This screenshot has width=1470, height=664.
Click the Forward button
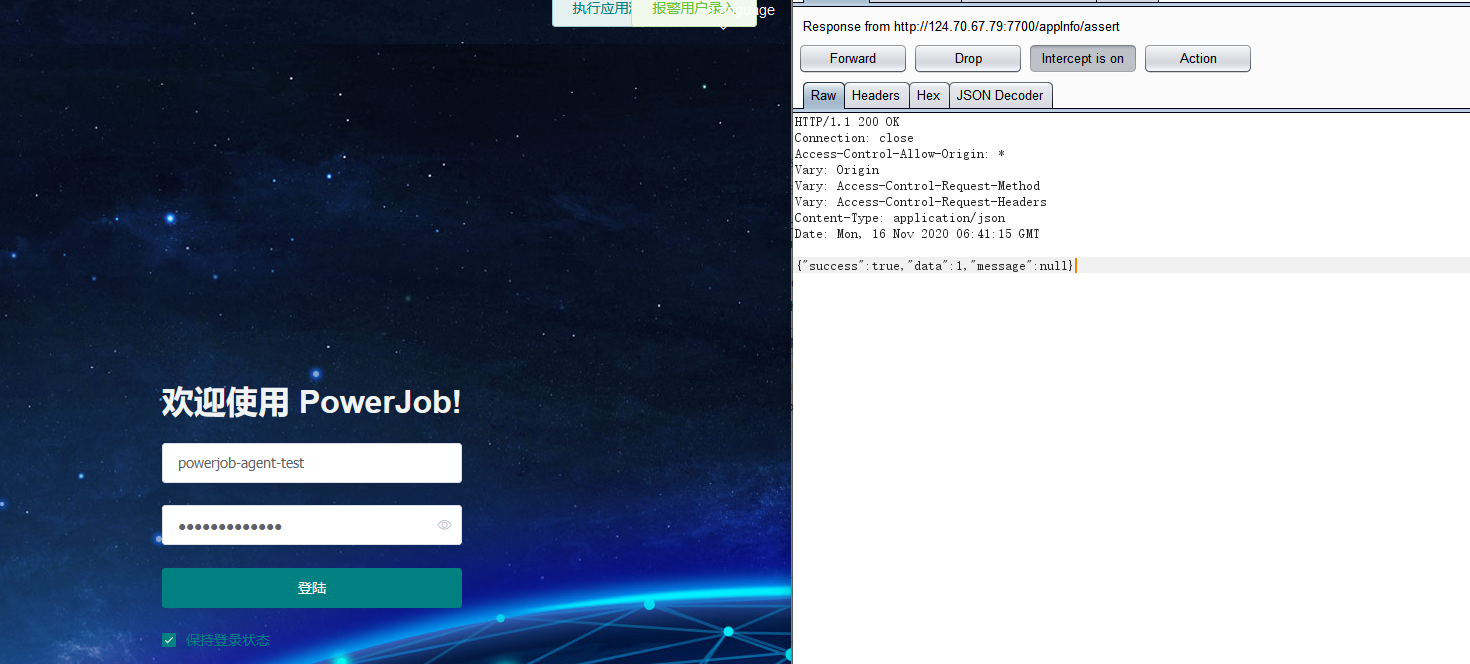[x=852, y=58]
